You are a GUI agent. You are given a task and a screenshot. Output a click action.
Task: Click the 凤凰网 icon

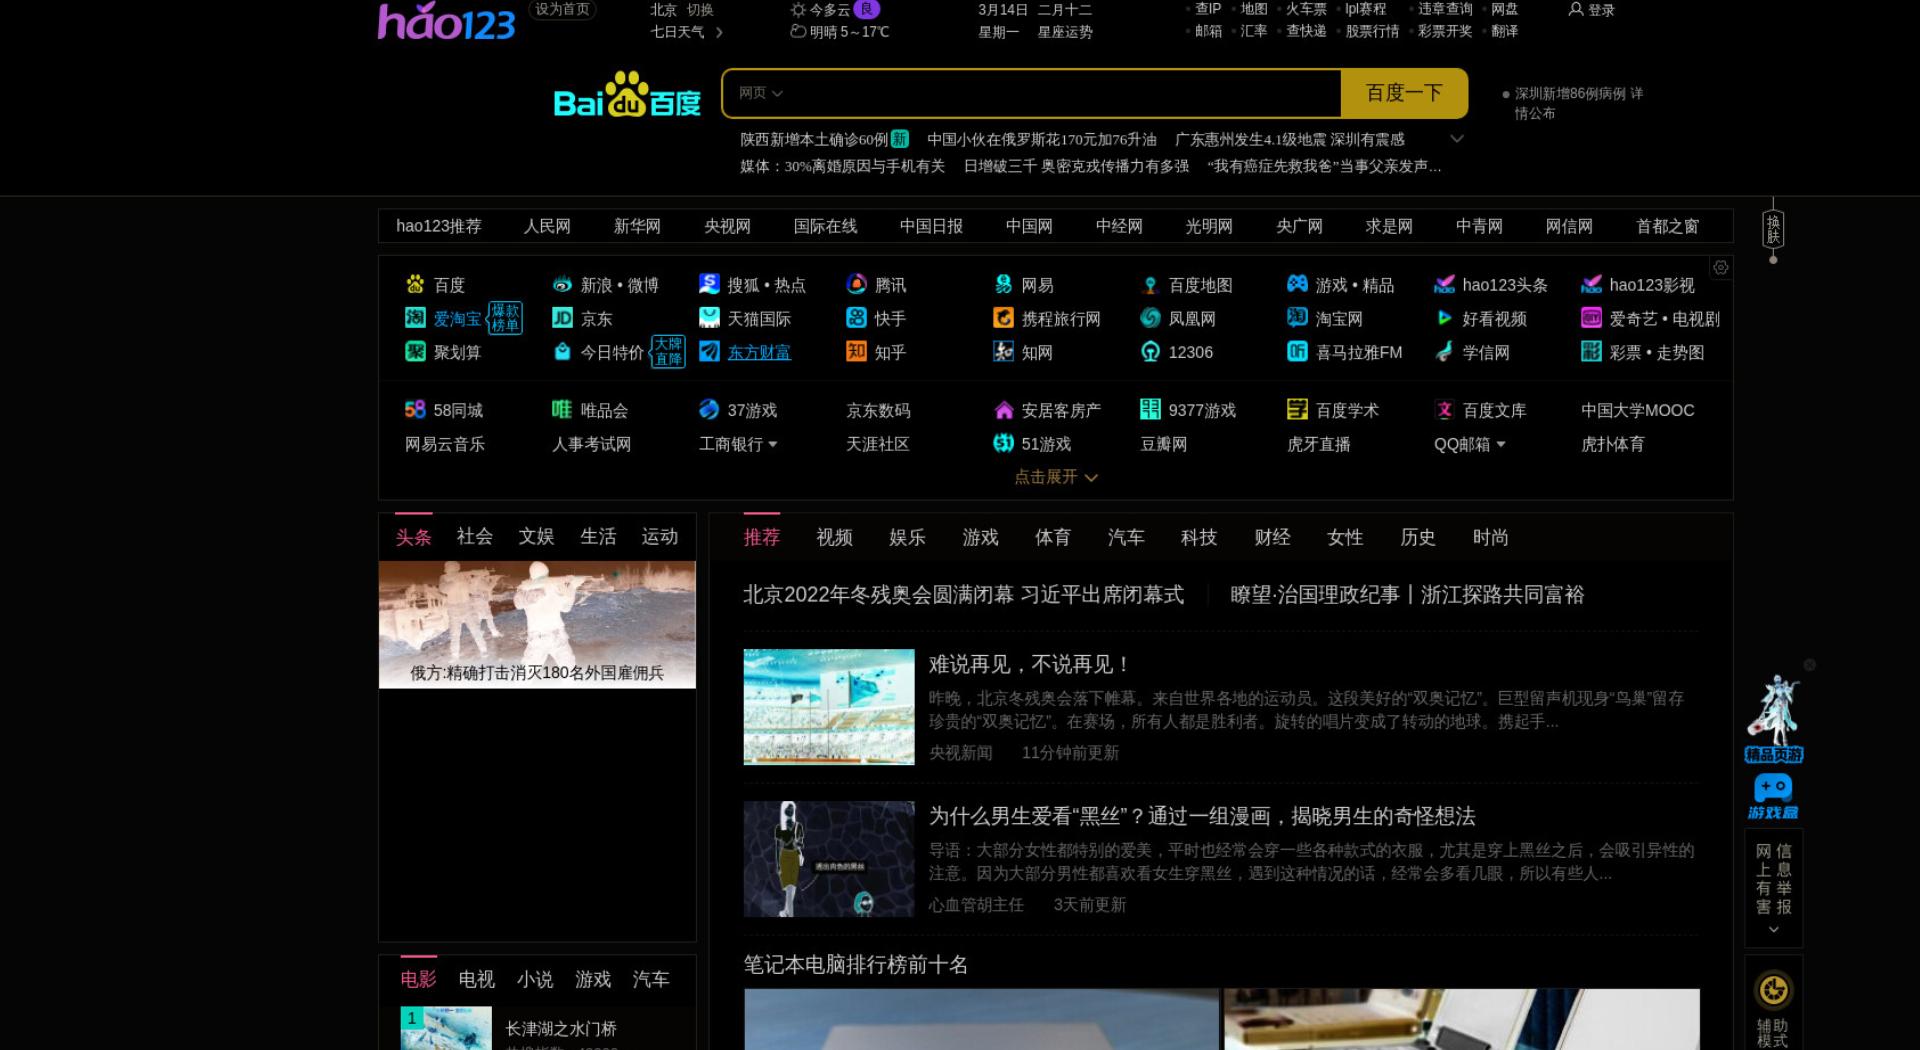(x=1150, y=318)
